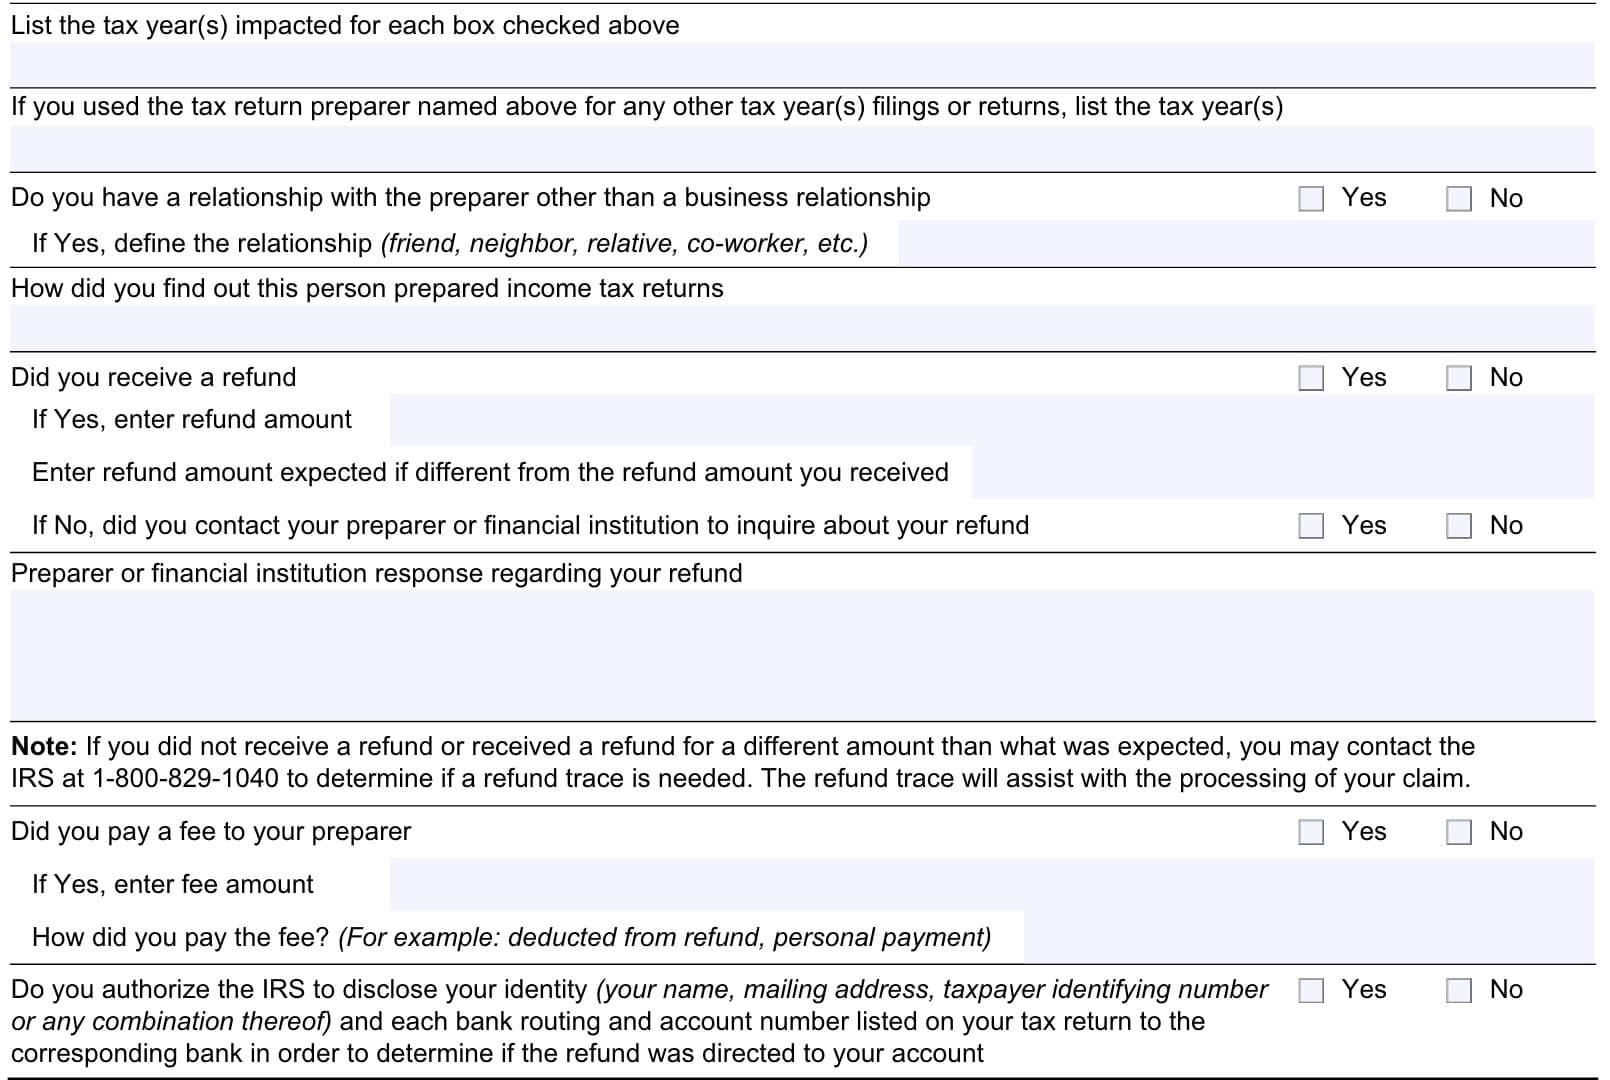Viewport: 1610px width, 1080px height.
Task: Click the how fee was paid field
Action: tap(1308, 938)
